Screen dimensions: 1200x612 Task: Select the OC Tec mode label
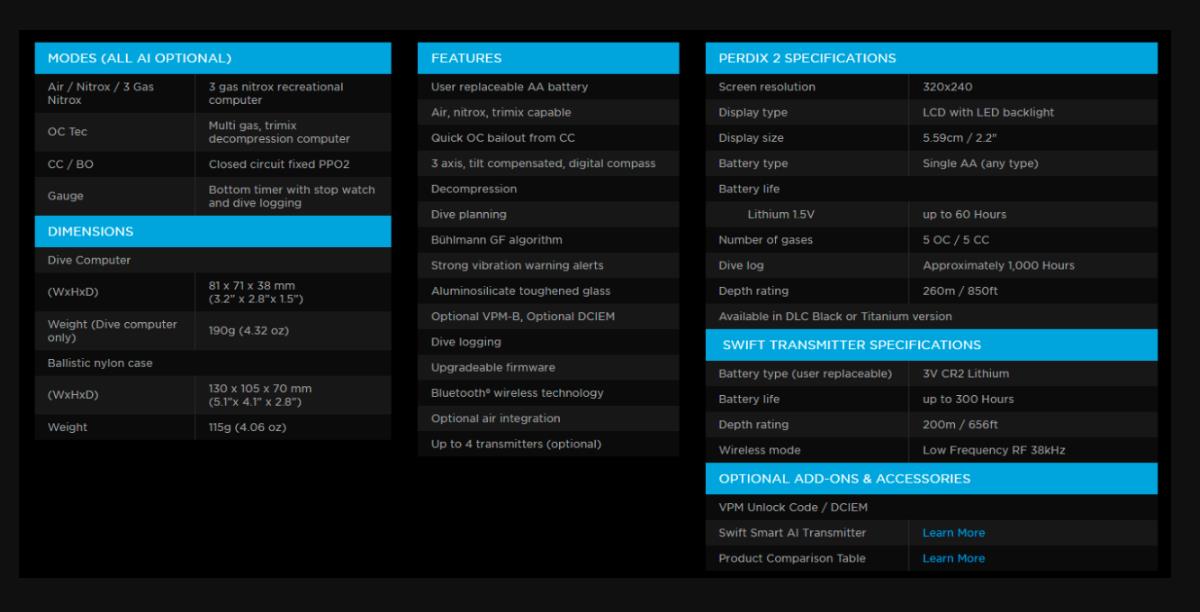pos(67,132)
